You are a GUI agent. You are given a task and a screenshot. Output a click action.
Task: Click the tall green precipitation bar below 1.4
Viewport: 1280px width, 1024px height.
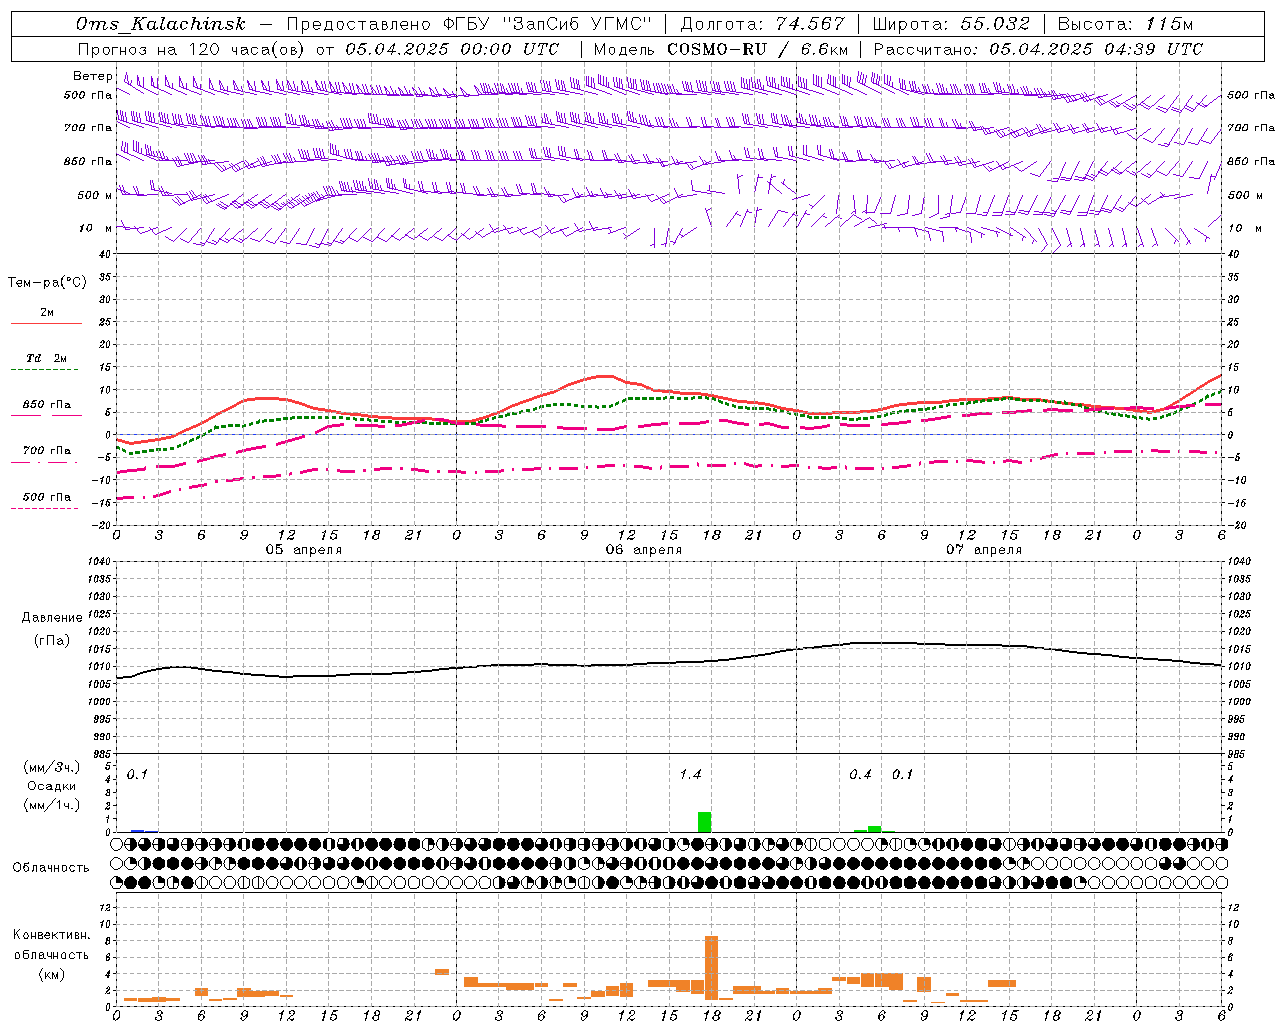pos(705,822)
